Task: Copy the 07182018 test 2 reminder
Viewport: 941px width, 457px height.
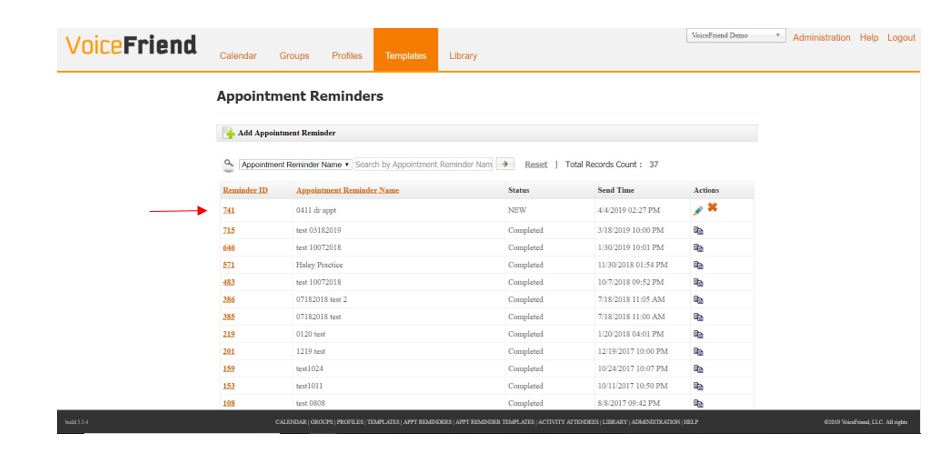Action: click(699, 300)
